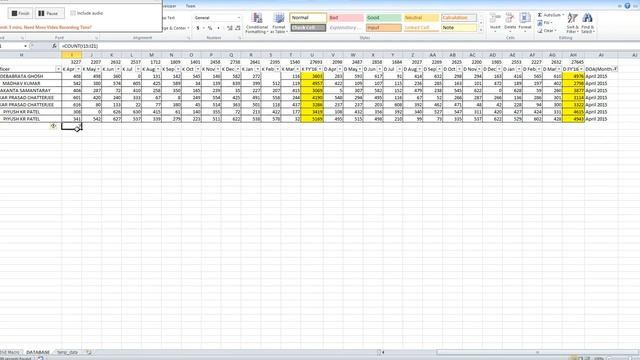640x360 pixels.
Task: Click the Finish recording button
Action: pyautogui.click(x=20, y=13)
